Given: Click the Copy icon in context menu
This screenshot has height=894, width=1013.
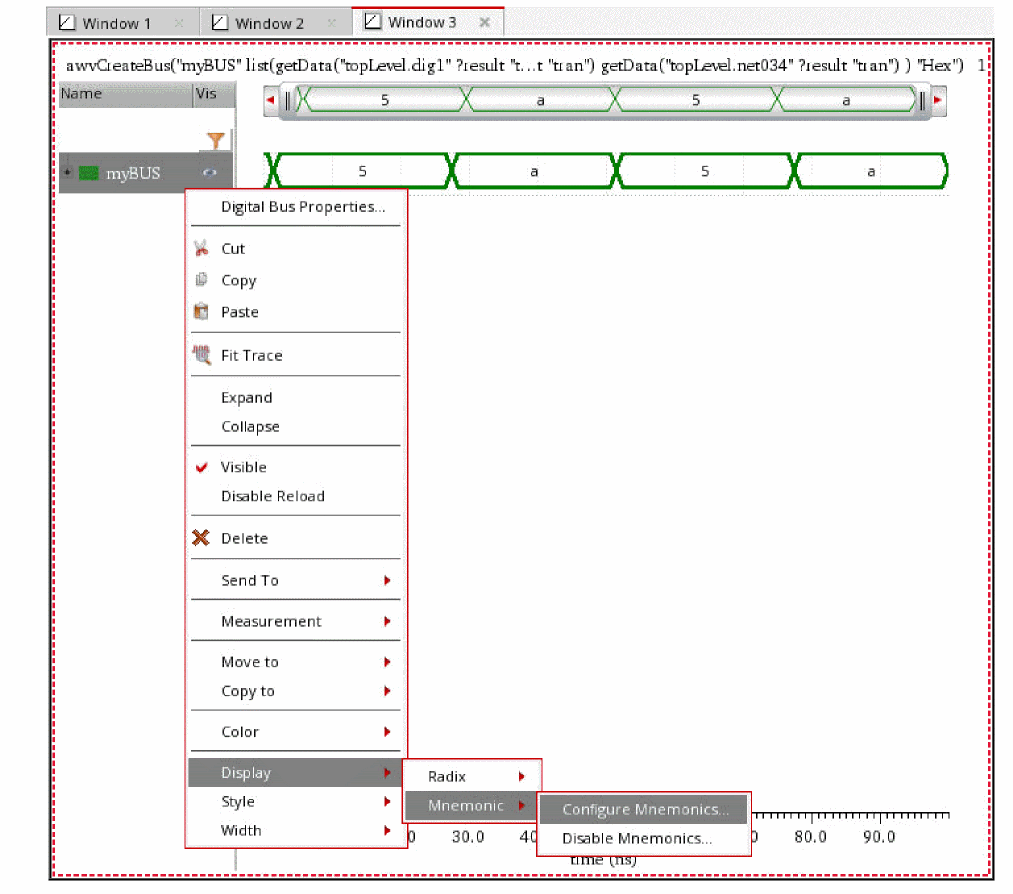Looking at the screenshot, I should tap(202, 279).
